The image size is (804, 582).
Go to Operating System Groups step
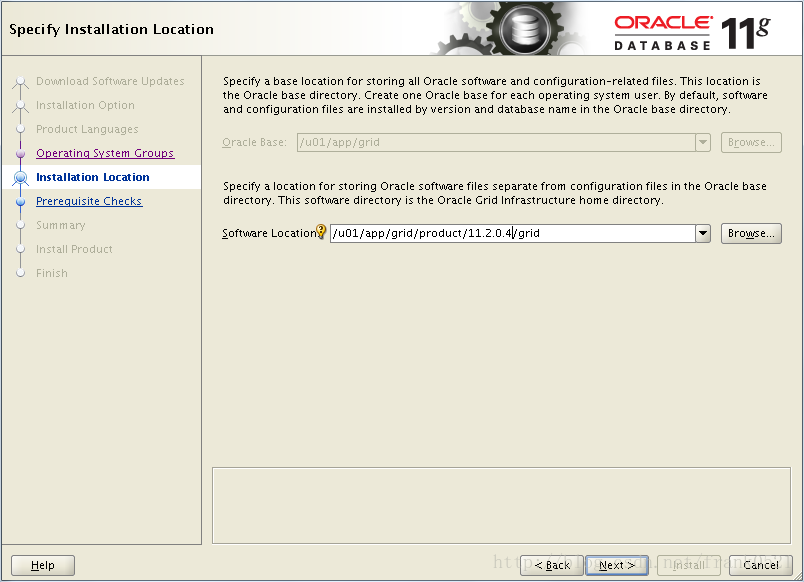[x=105, y=153]
